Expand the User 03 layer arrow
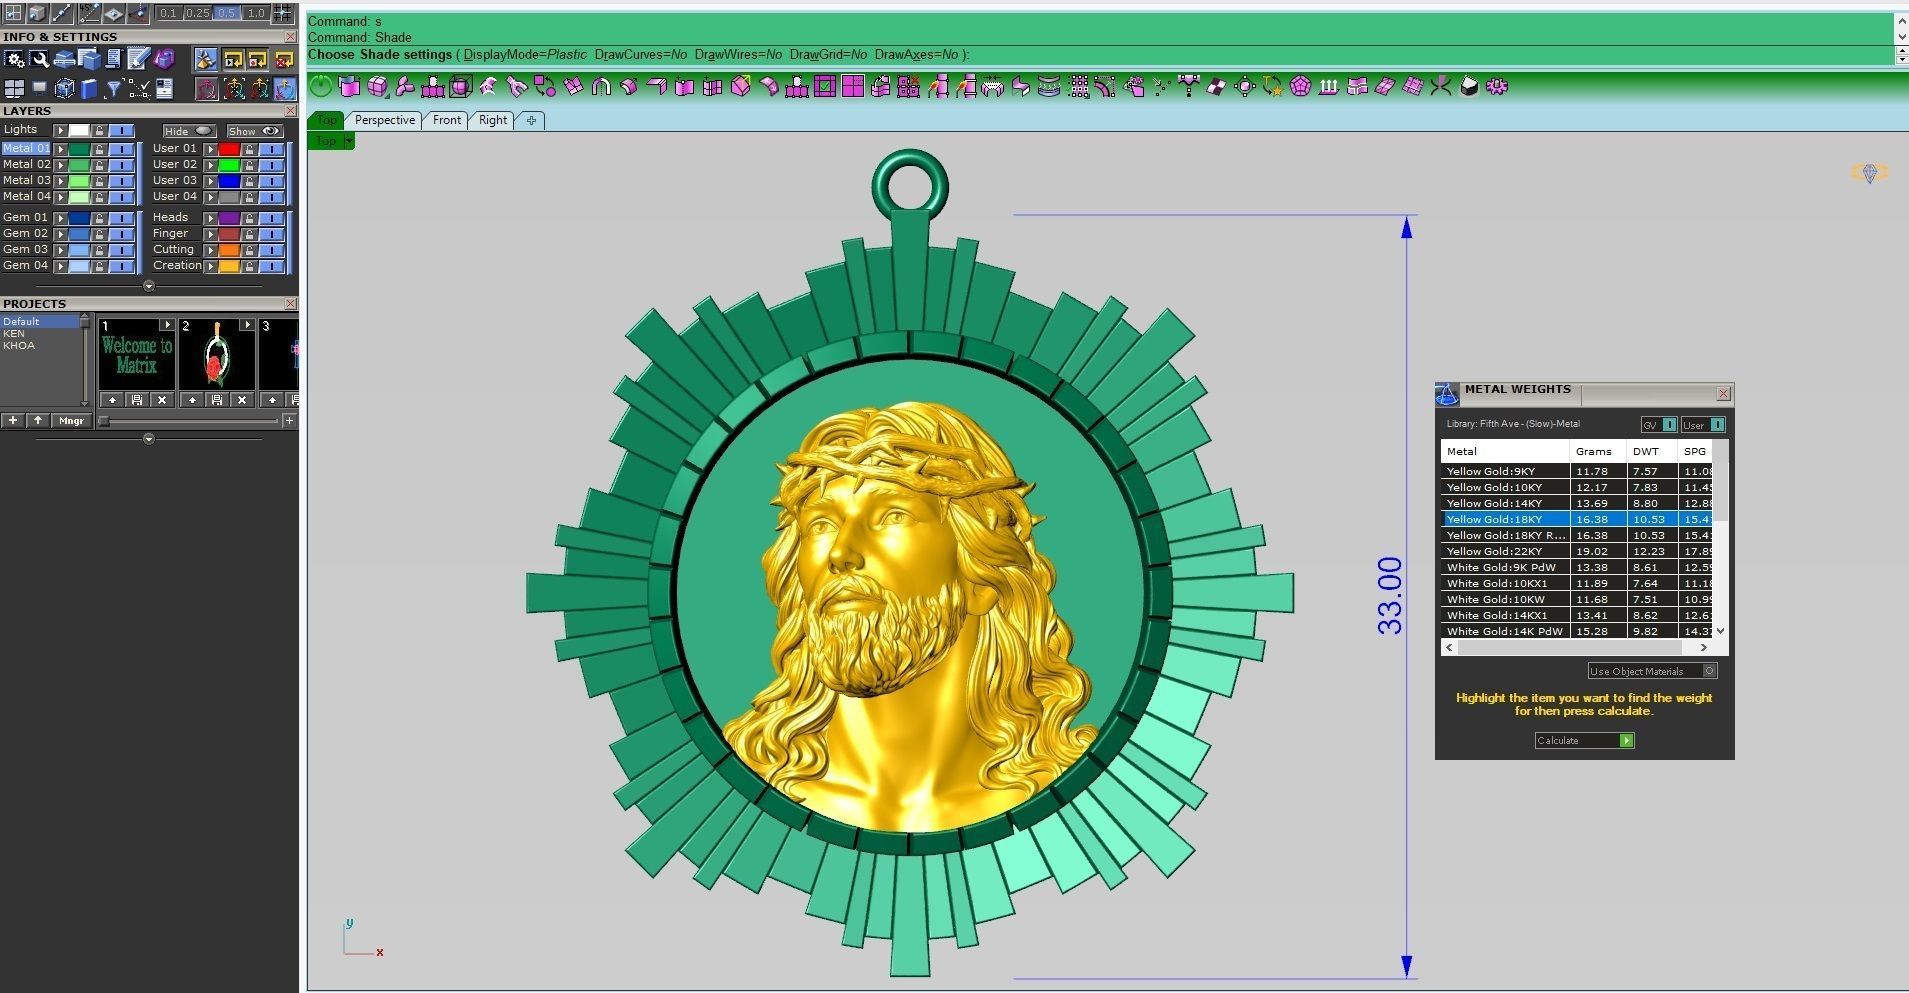 coord(210,181)
